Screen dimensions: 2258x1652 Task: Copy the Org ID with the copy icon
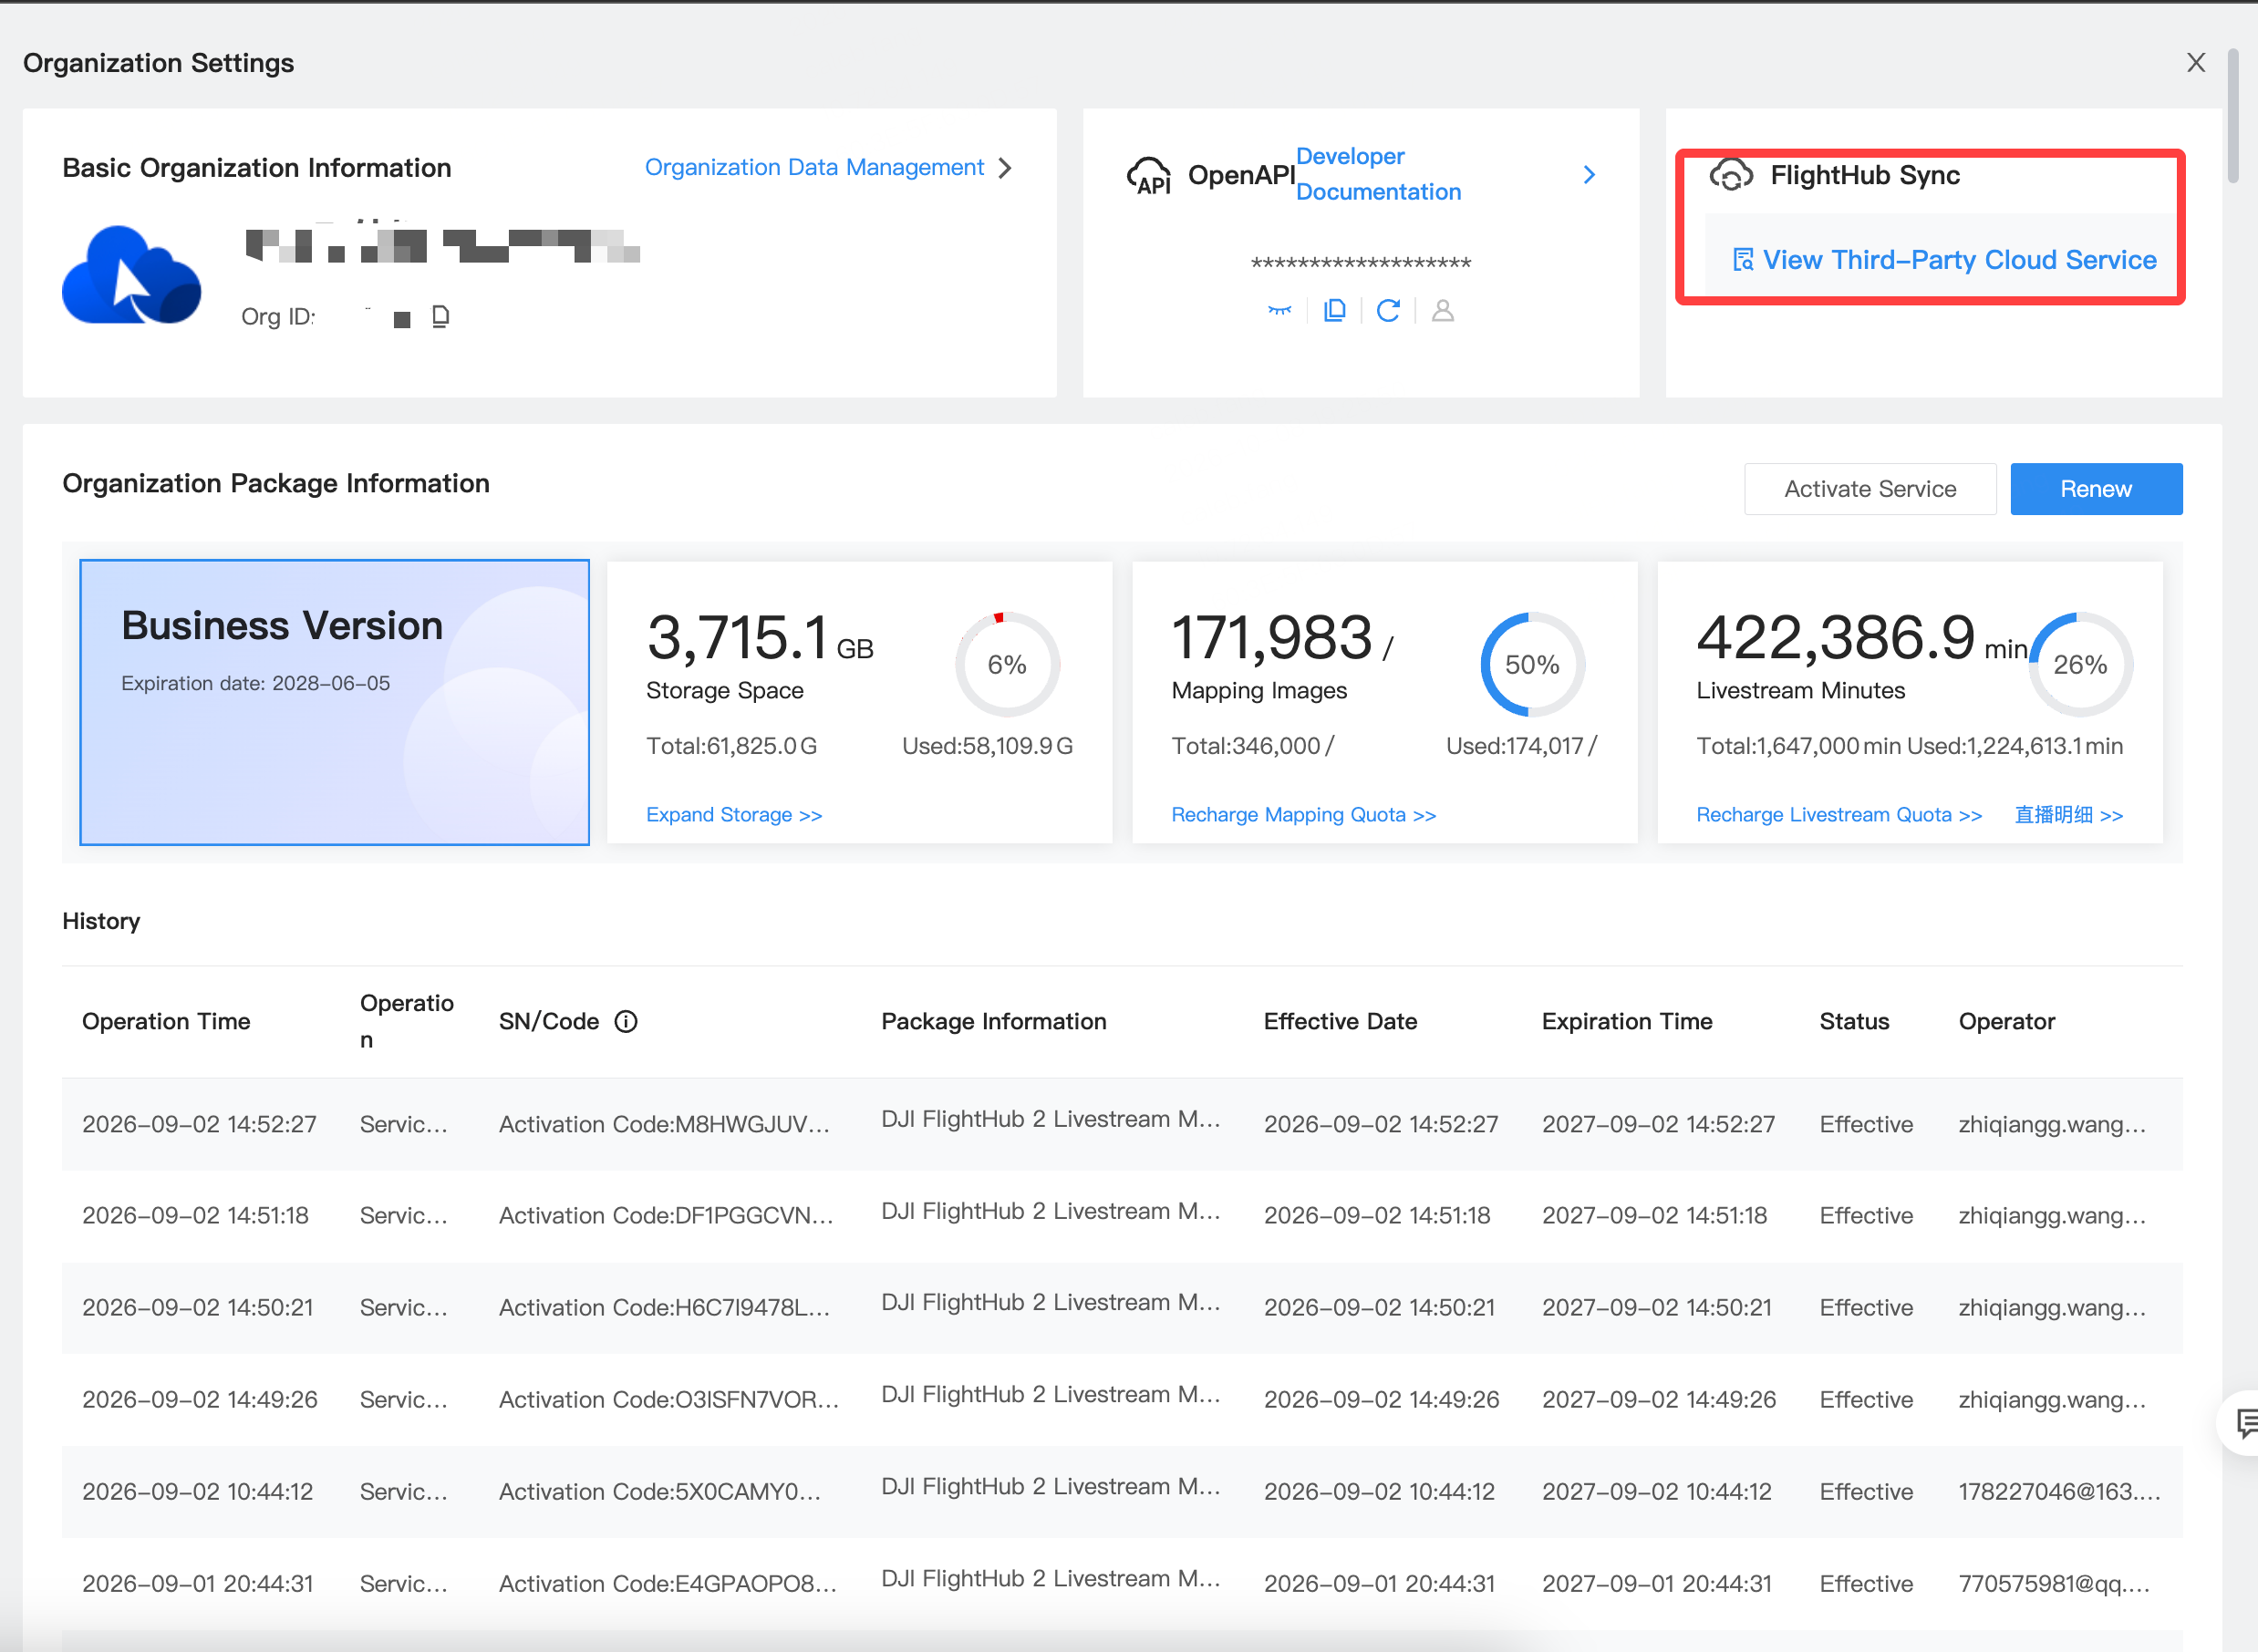click(440, 317)
